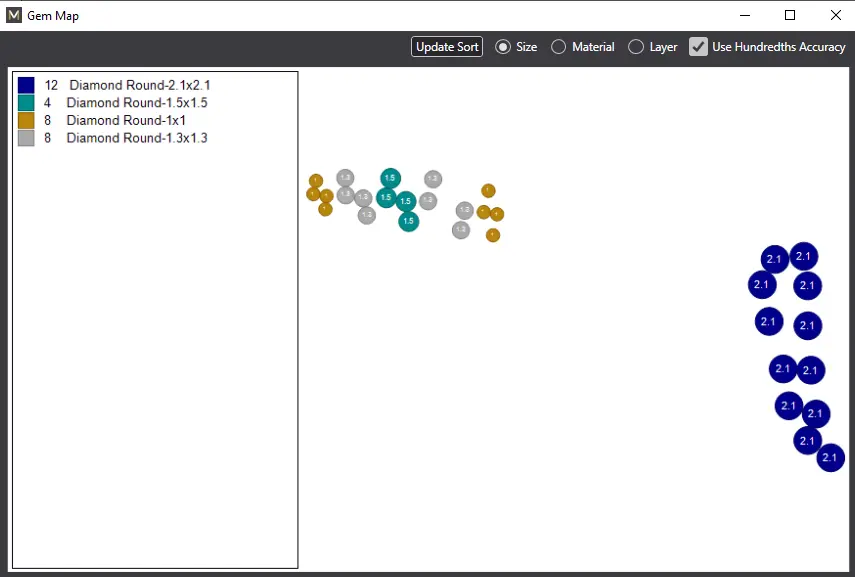Click the bottommost teal 1.5 gem
The image size is (855, 577).
click(408, 221)
